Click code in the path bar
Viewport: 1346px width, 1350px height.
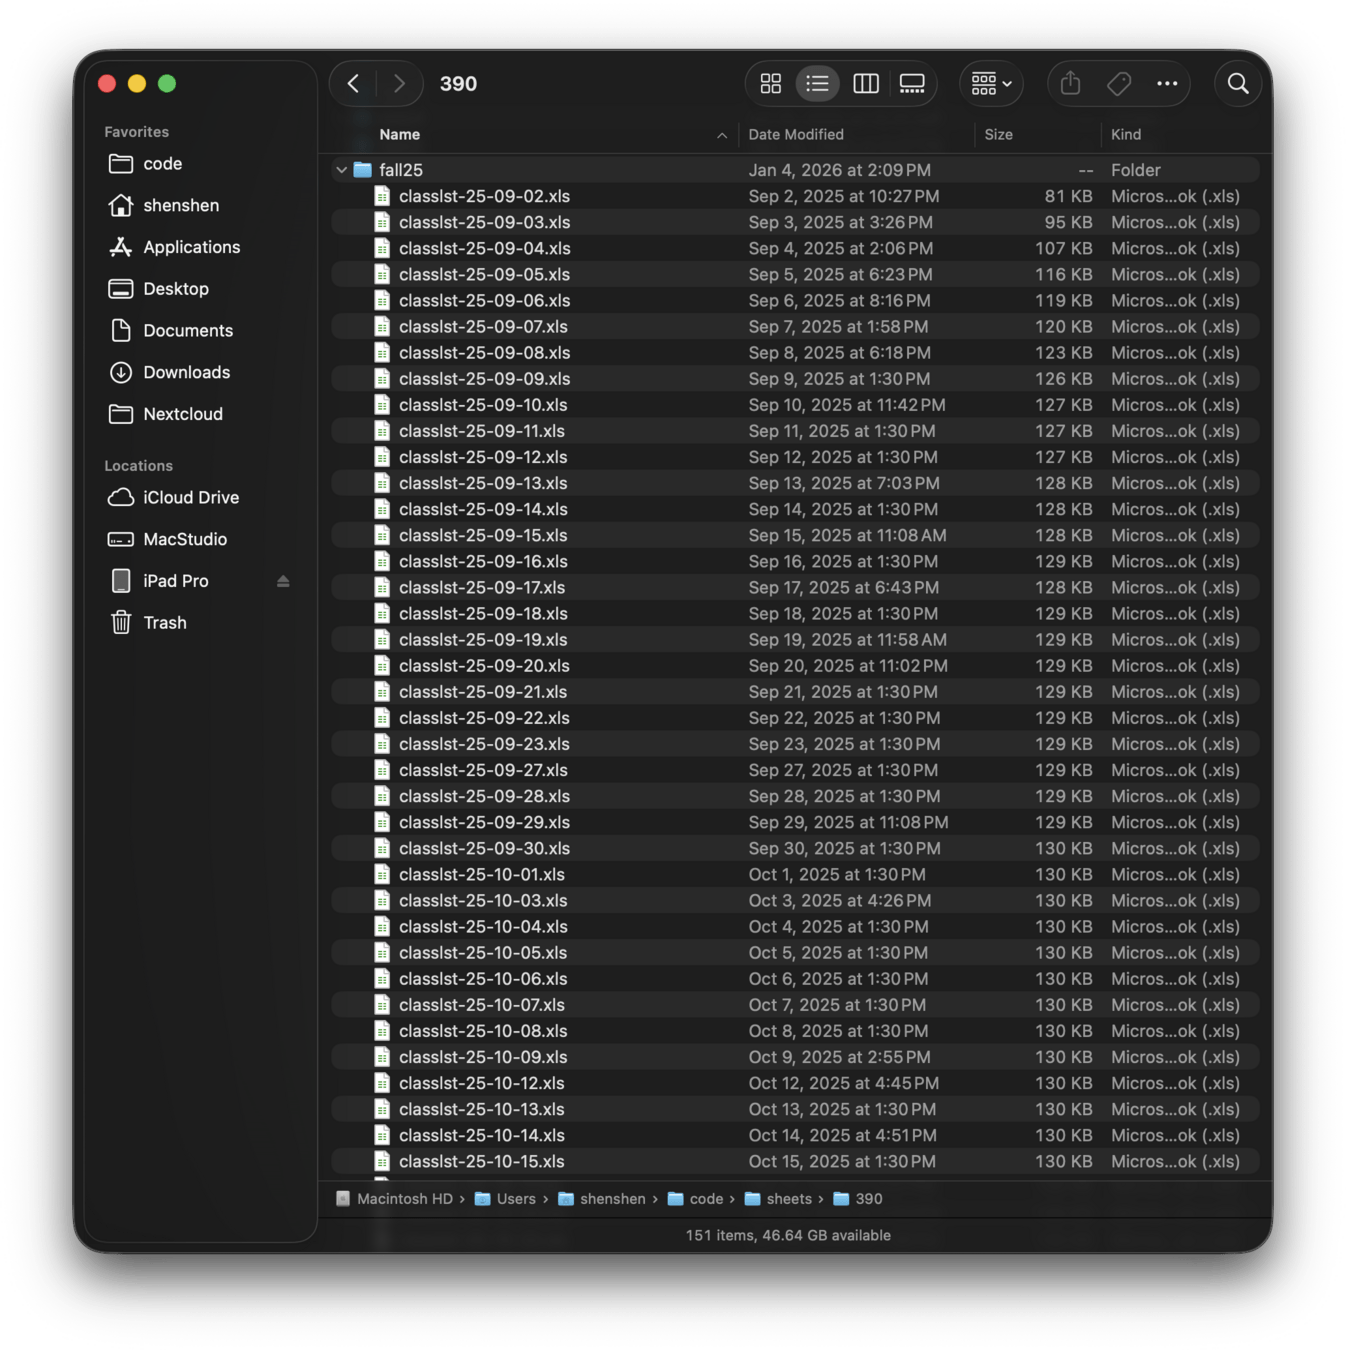695,1199
